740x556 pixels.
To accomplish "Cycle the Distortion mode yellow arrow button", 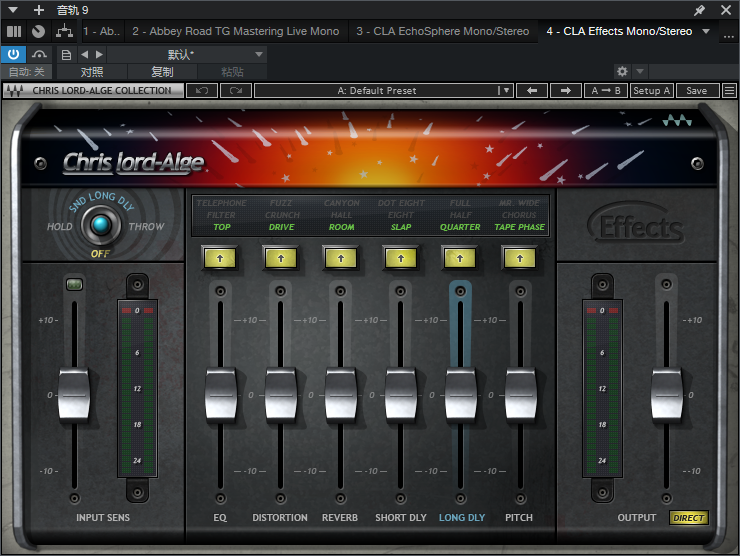I will 281,258.
